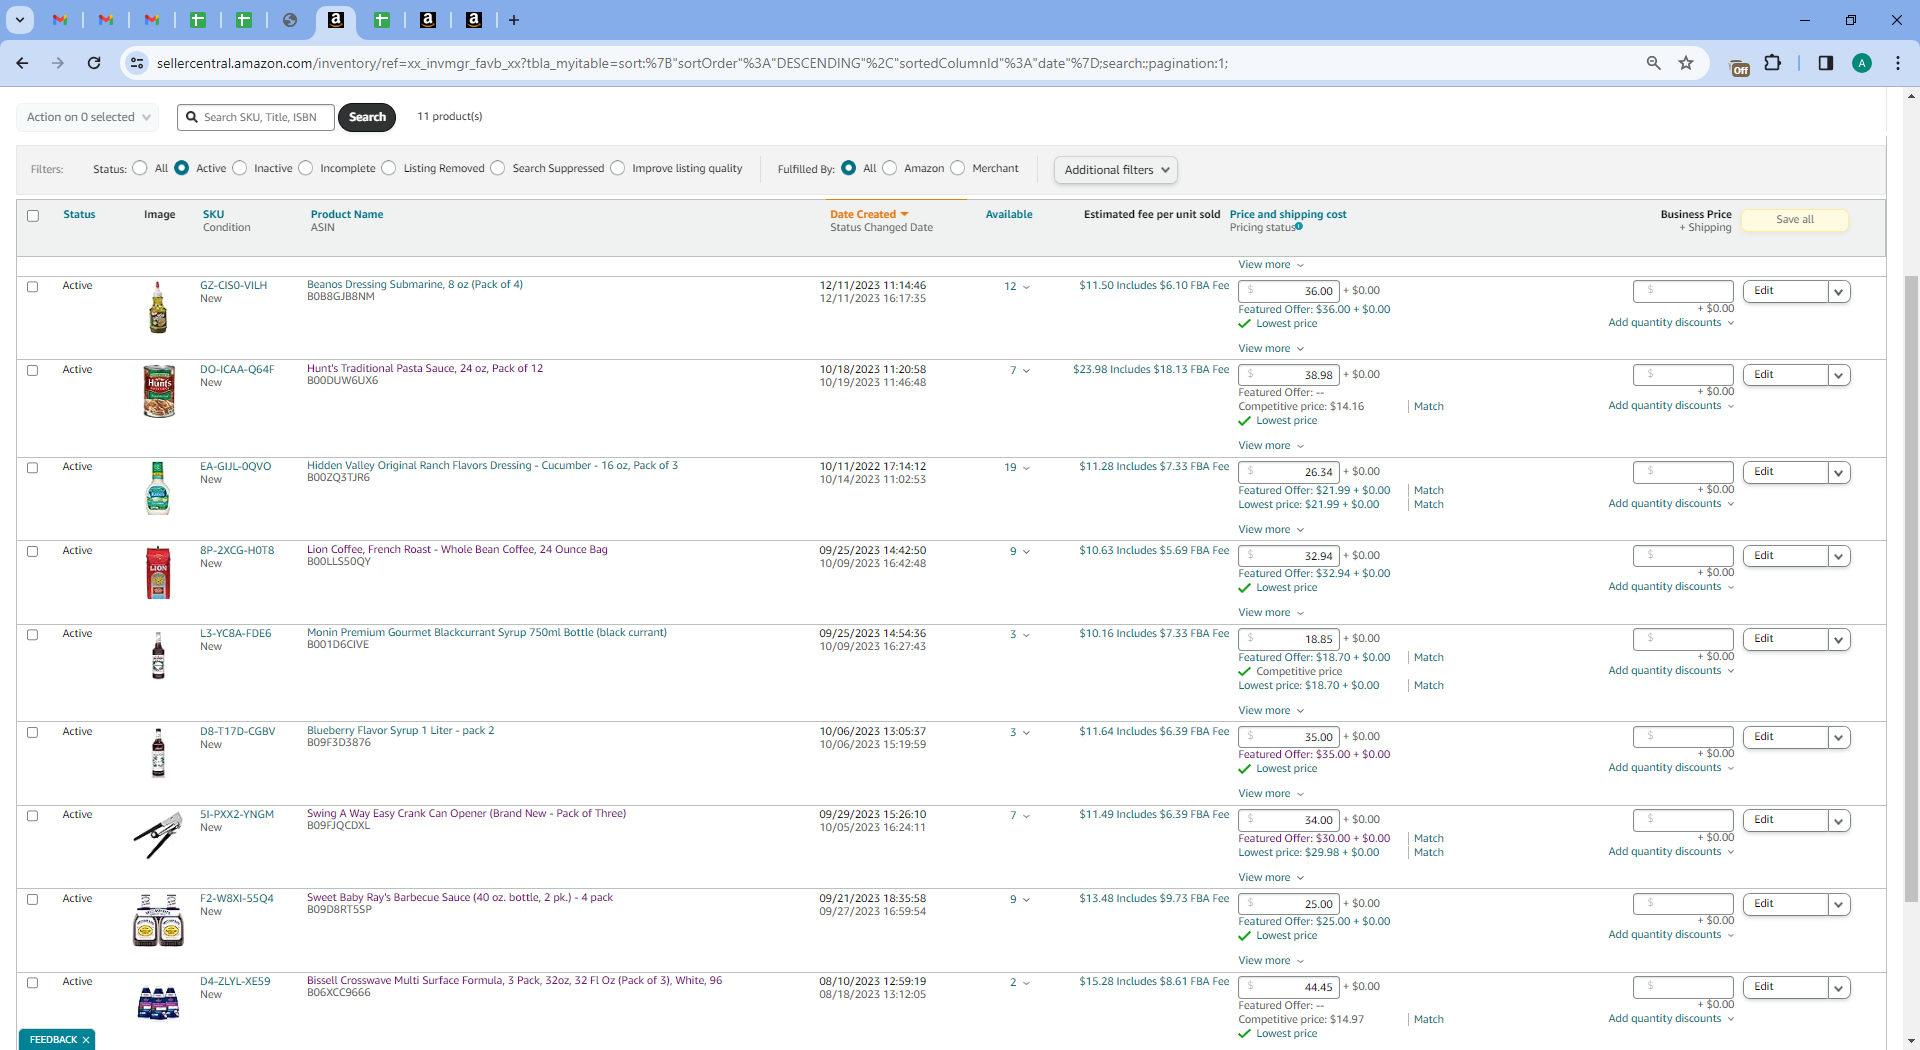
Task: Click the zoom magnifier icon in address bar
Action: click(x=1654, y=63)
